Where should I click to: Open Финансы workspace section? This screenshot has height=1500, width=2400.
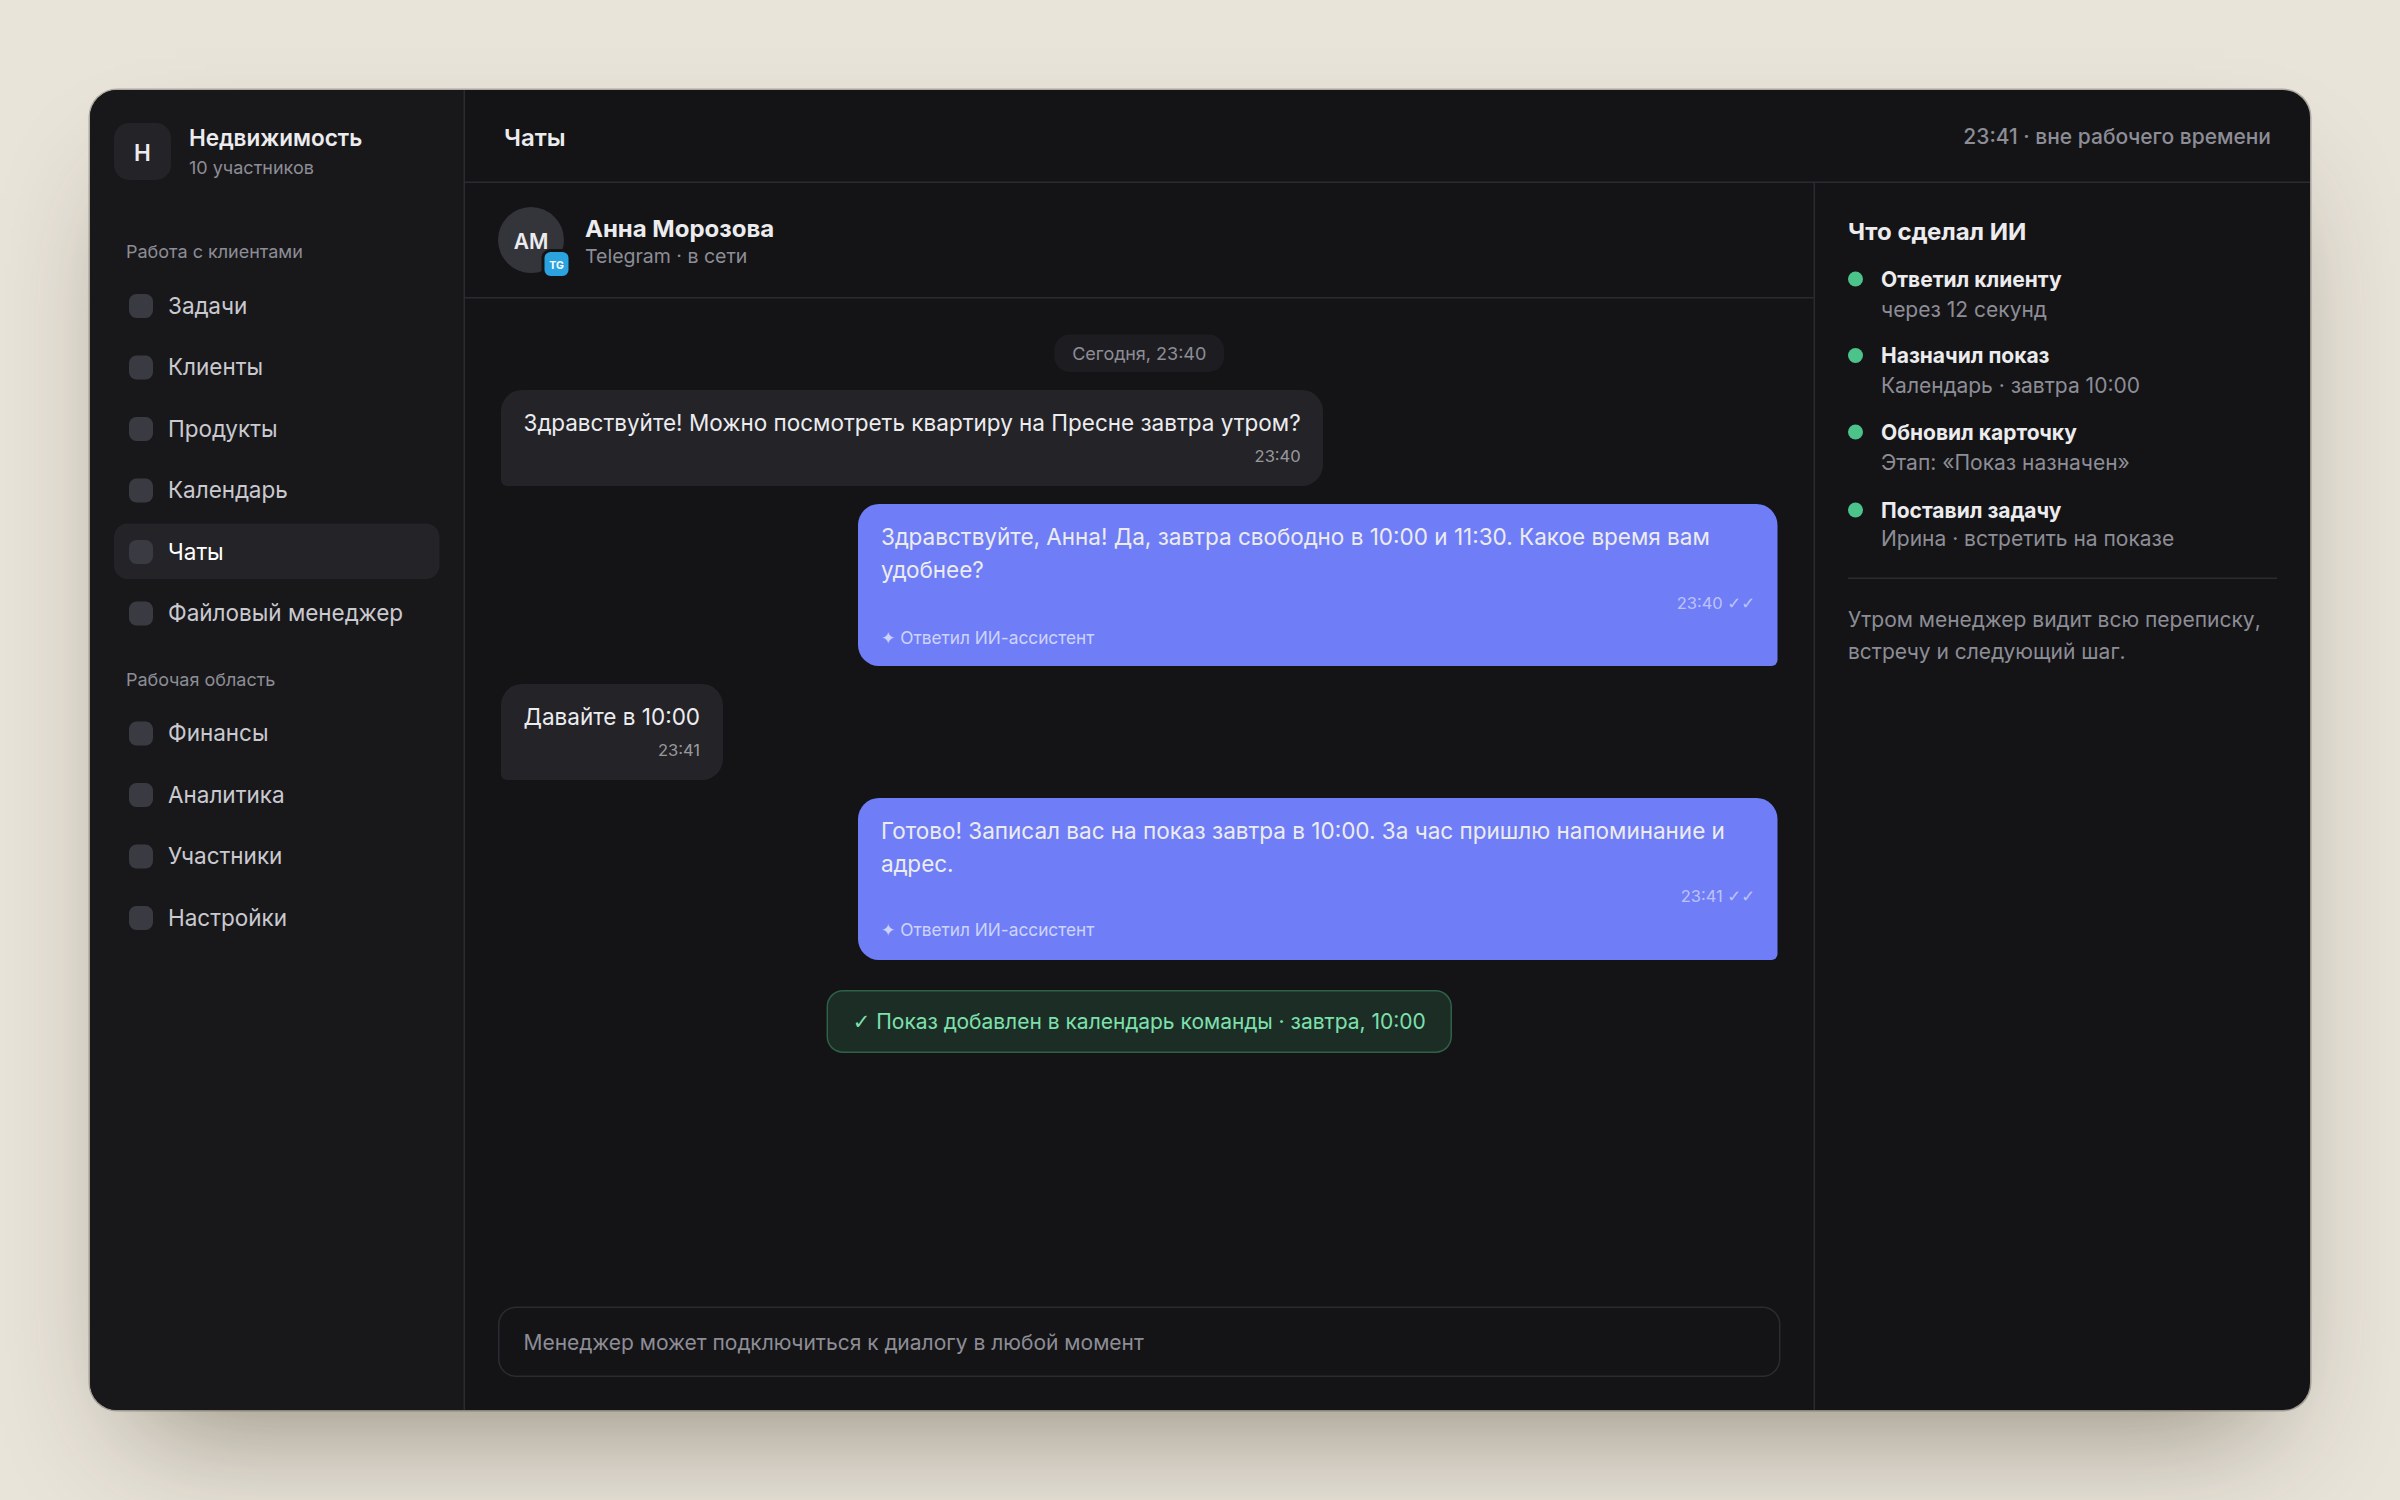coord(276,733)
